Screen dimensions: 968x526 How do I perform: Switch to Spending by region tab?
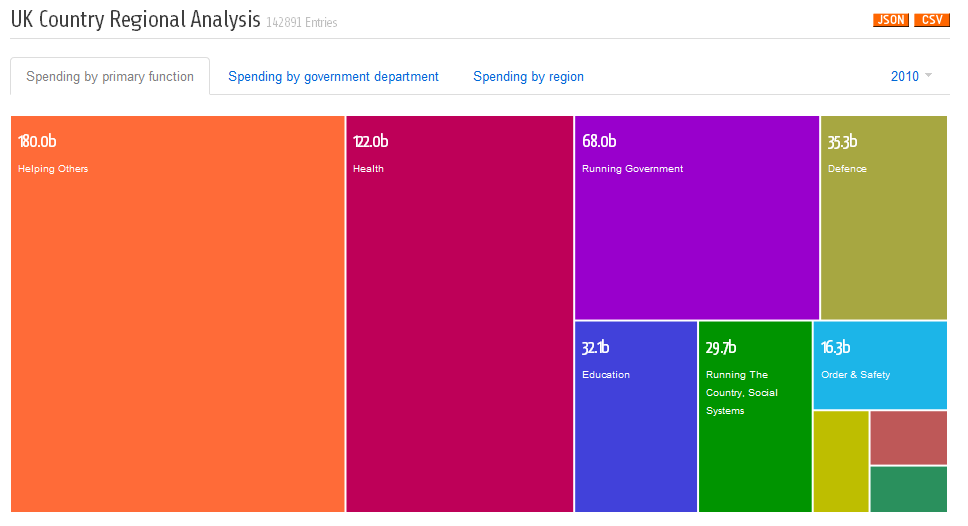[528, 77]
